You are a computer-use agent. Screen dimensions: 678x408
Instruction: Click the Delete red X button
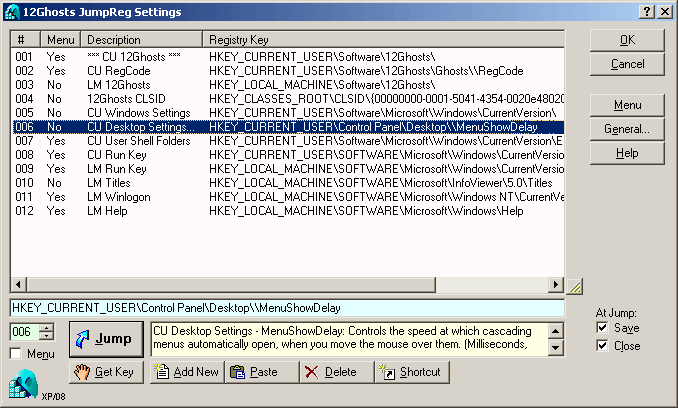pos(337,372)
